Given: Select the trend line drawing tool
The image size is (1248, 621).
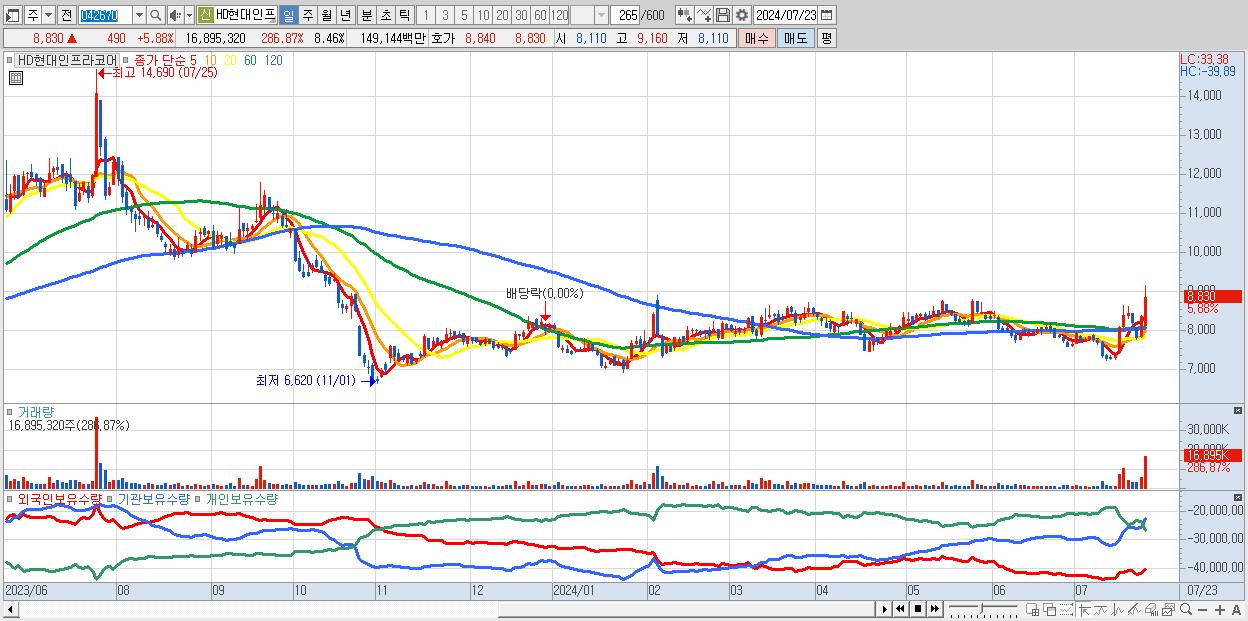Looking at the screenshot, I should click(1101, 609).
